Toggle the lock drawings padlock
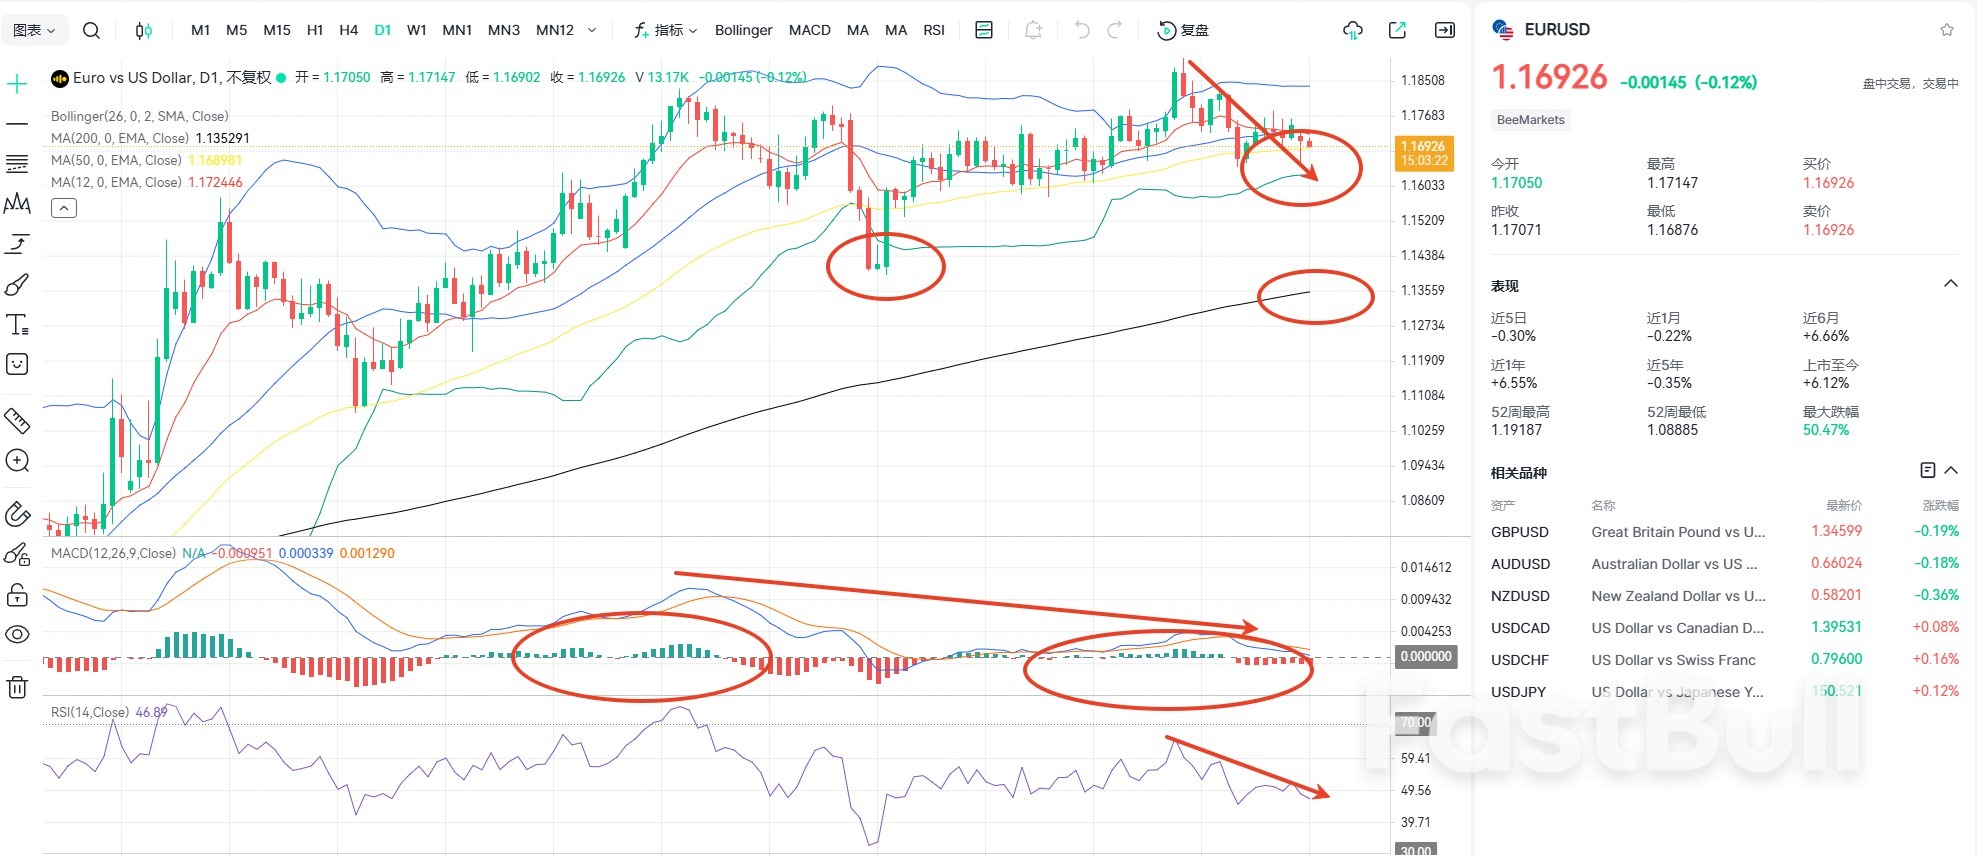Viewport: 1977px width, 856px height. [x=17, y=596]
